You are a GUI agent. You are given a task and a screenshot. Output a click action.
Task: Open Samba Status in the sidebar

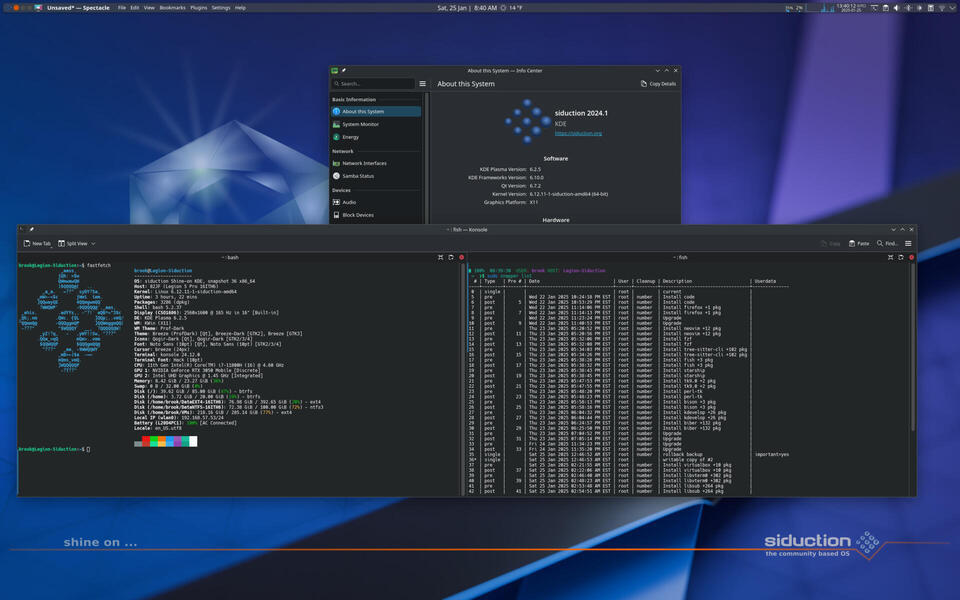pos(376,176)
